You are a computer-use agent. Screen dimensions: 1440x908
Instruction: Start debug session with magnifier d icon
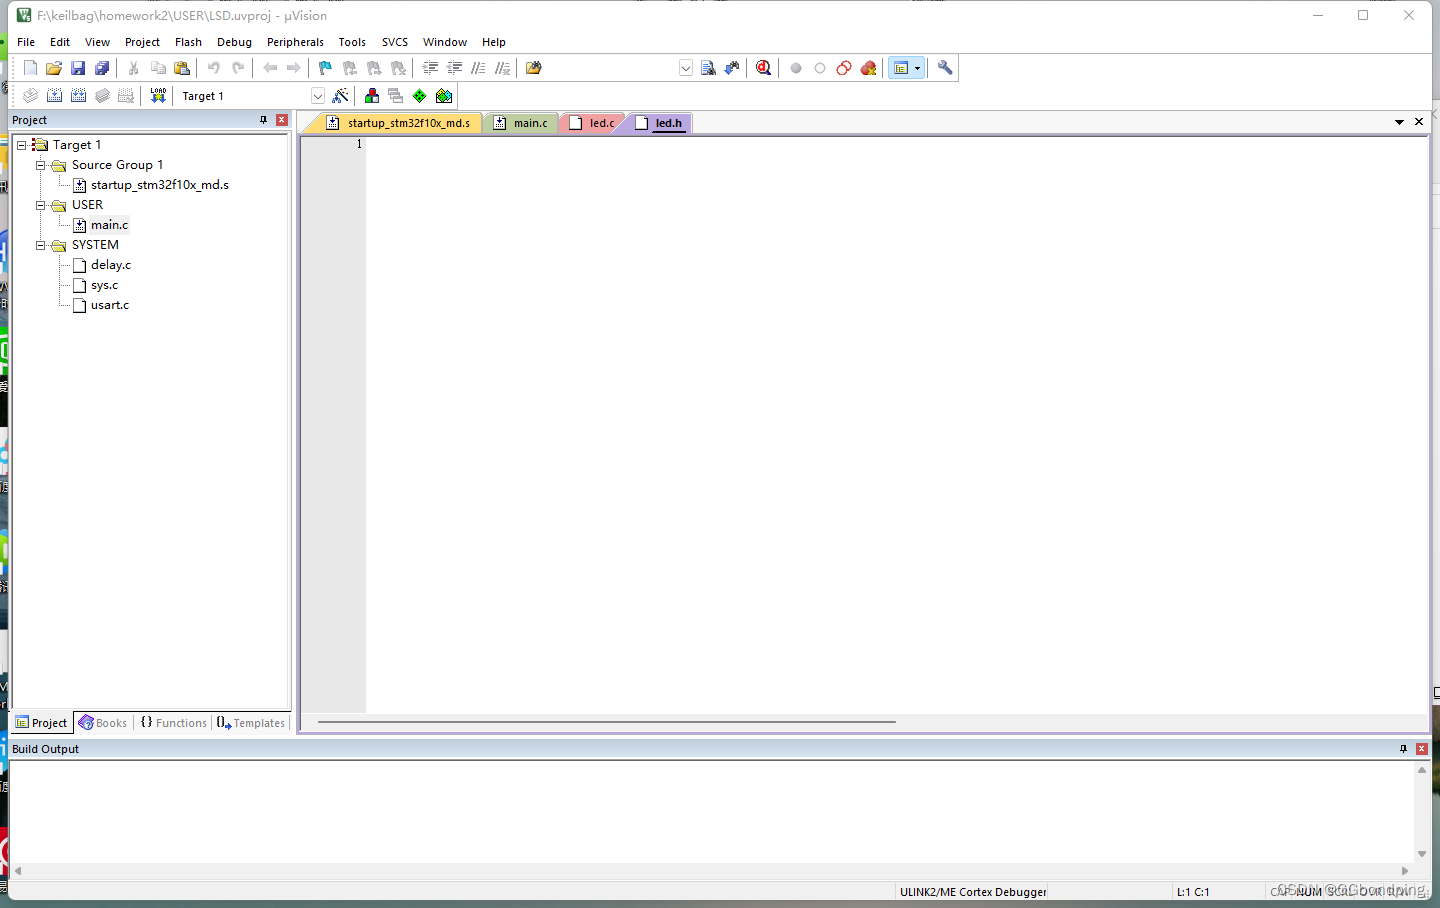pos(764,68)
